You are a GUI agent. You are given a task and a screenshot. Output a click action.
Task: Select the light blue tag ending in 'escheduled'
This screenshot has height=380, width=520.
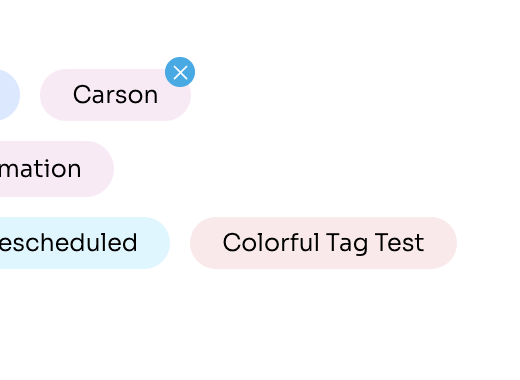pos(85,243)
